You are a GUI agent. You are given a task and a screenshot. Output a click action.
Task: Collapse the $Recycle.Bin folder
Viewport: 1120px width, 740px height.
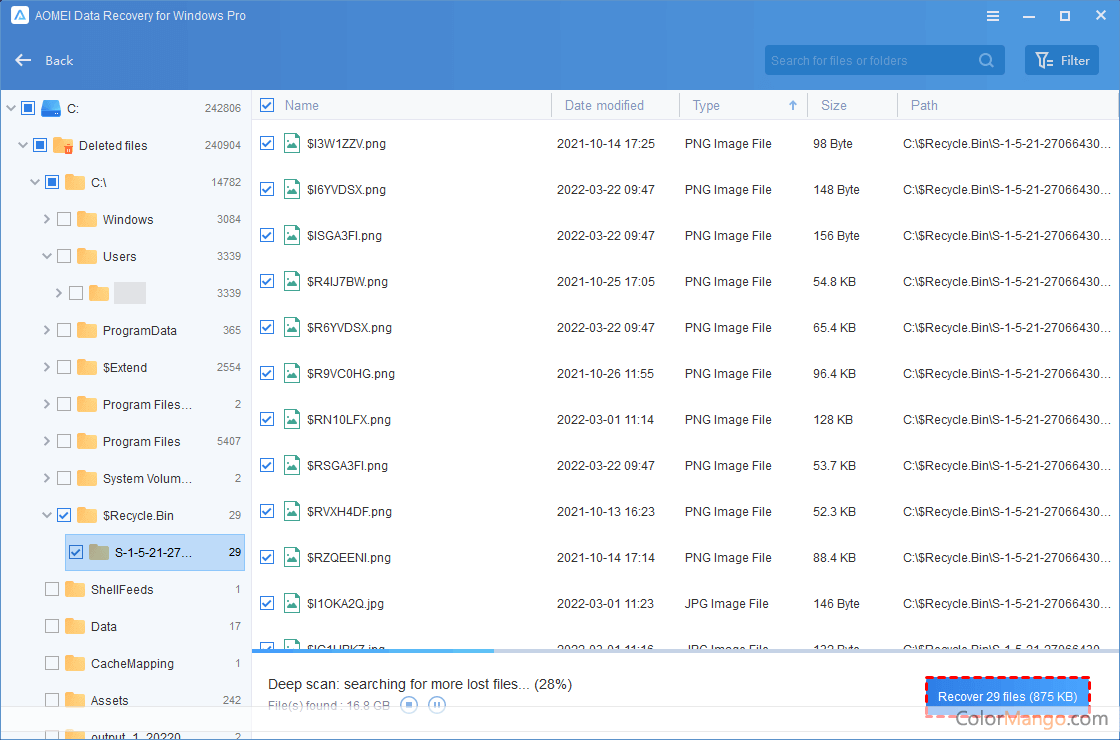[x=46, y=515]
